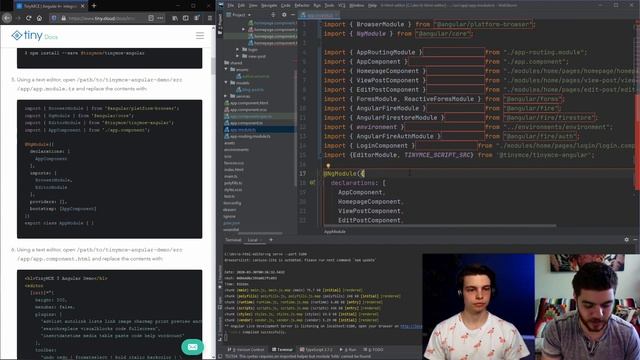The height and width of the screenshot is (360, 640).
Task: Open the TypeScript tool window
Action: (316, 350)
